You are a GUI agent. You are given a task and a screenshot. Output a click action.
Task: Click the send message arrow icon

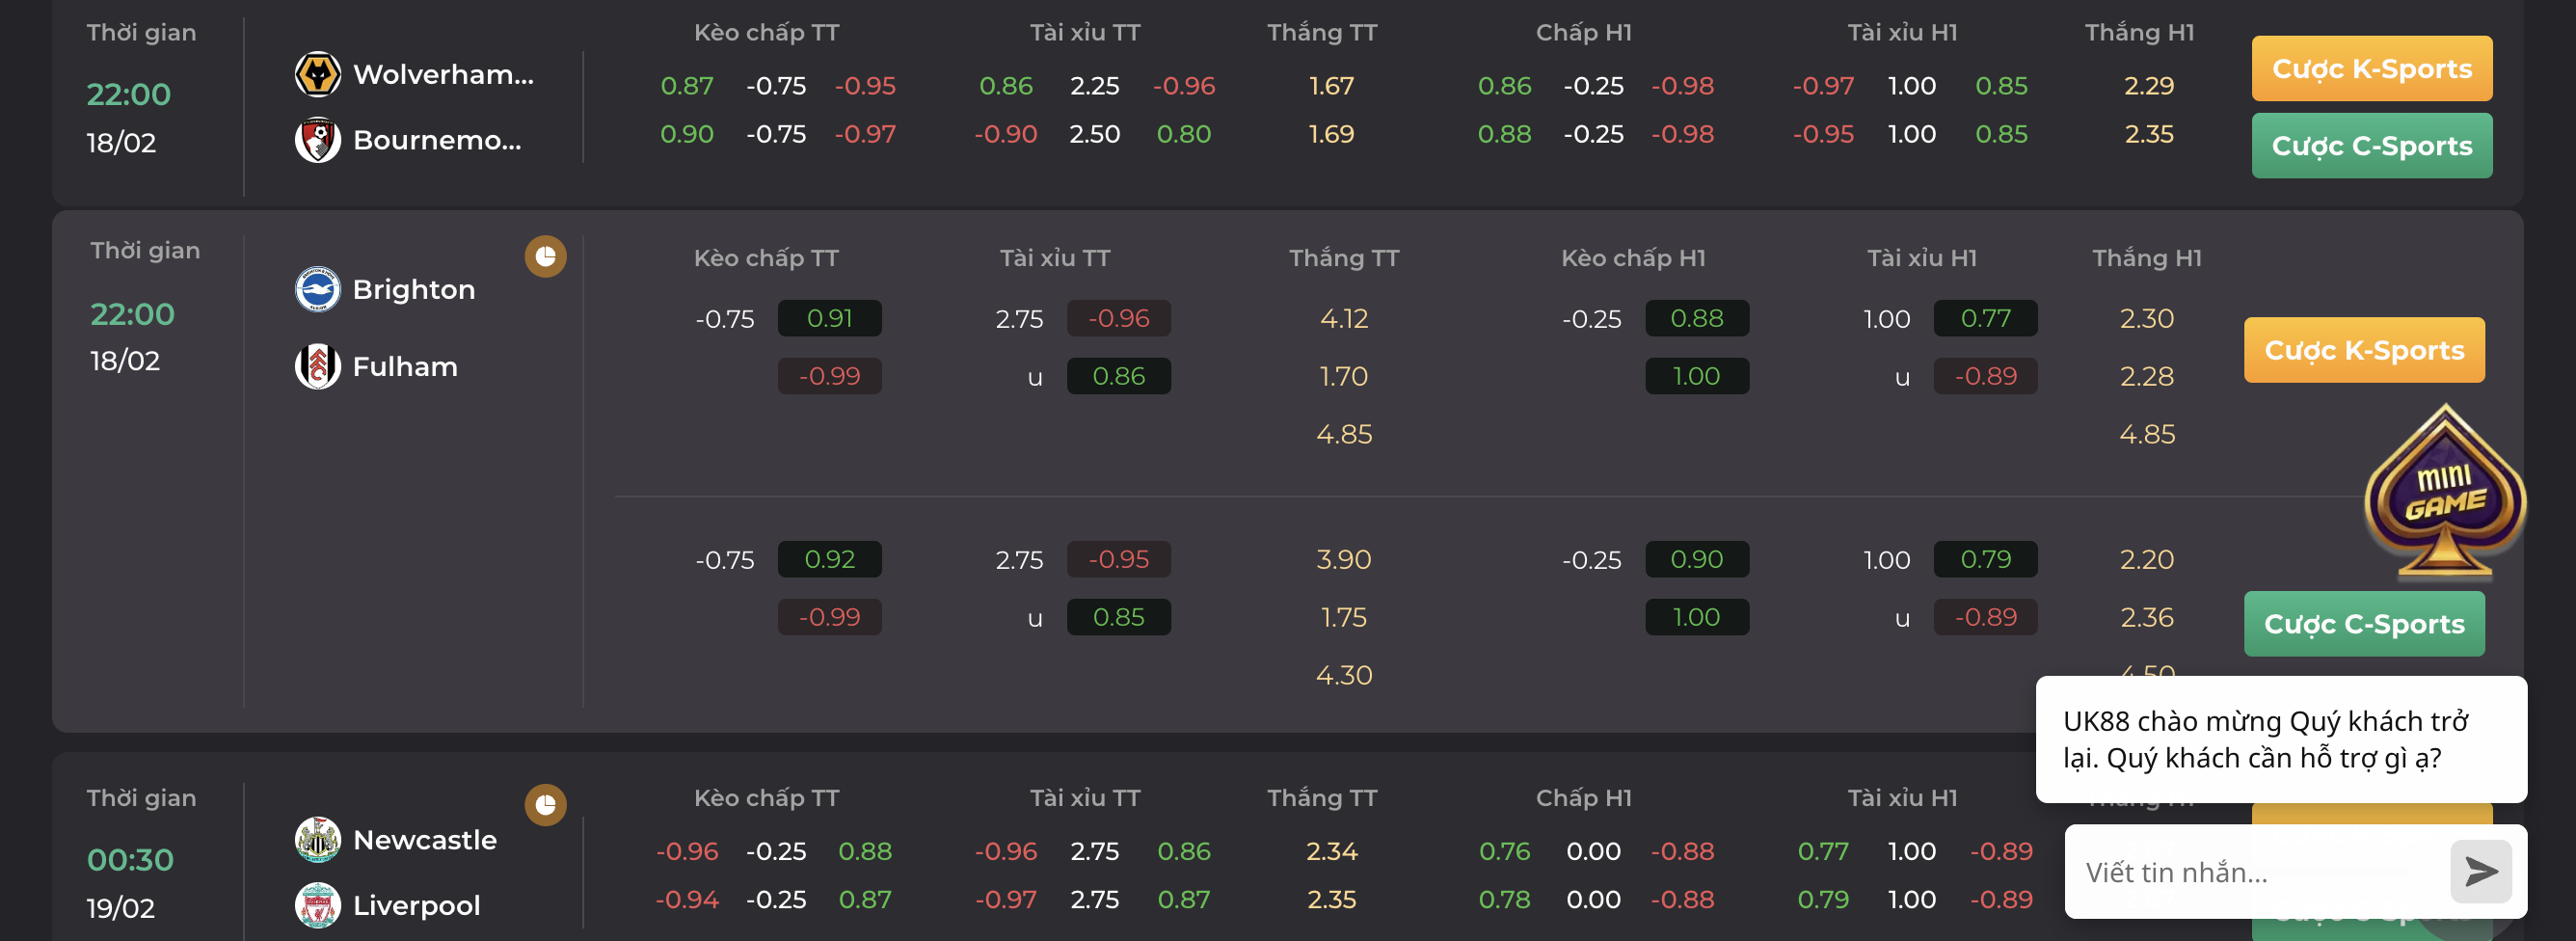tap(2481, 871)
